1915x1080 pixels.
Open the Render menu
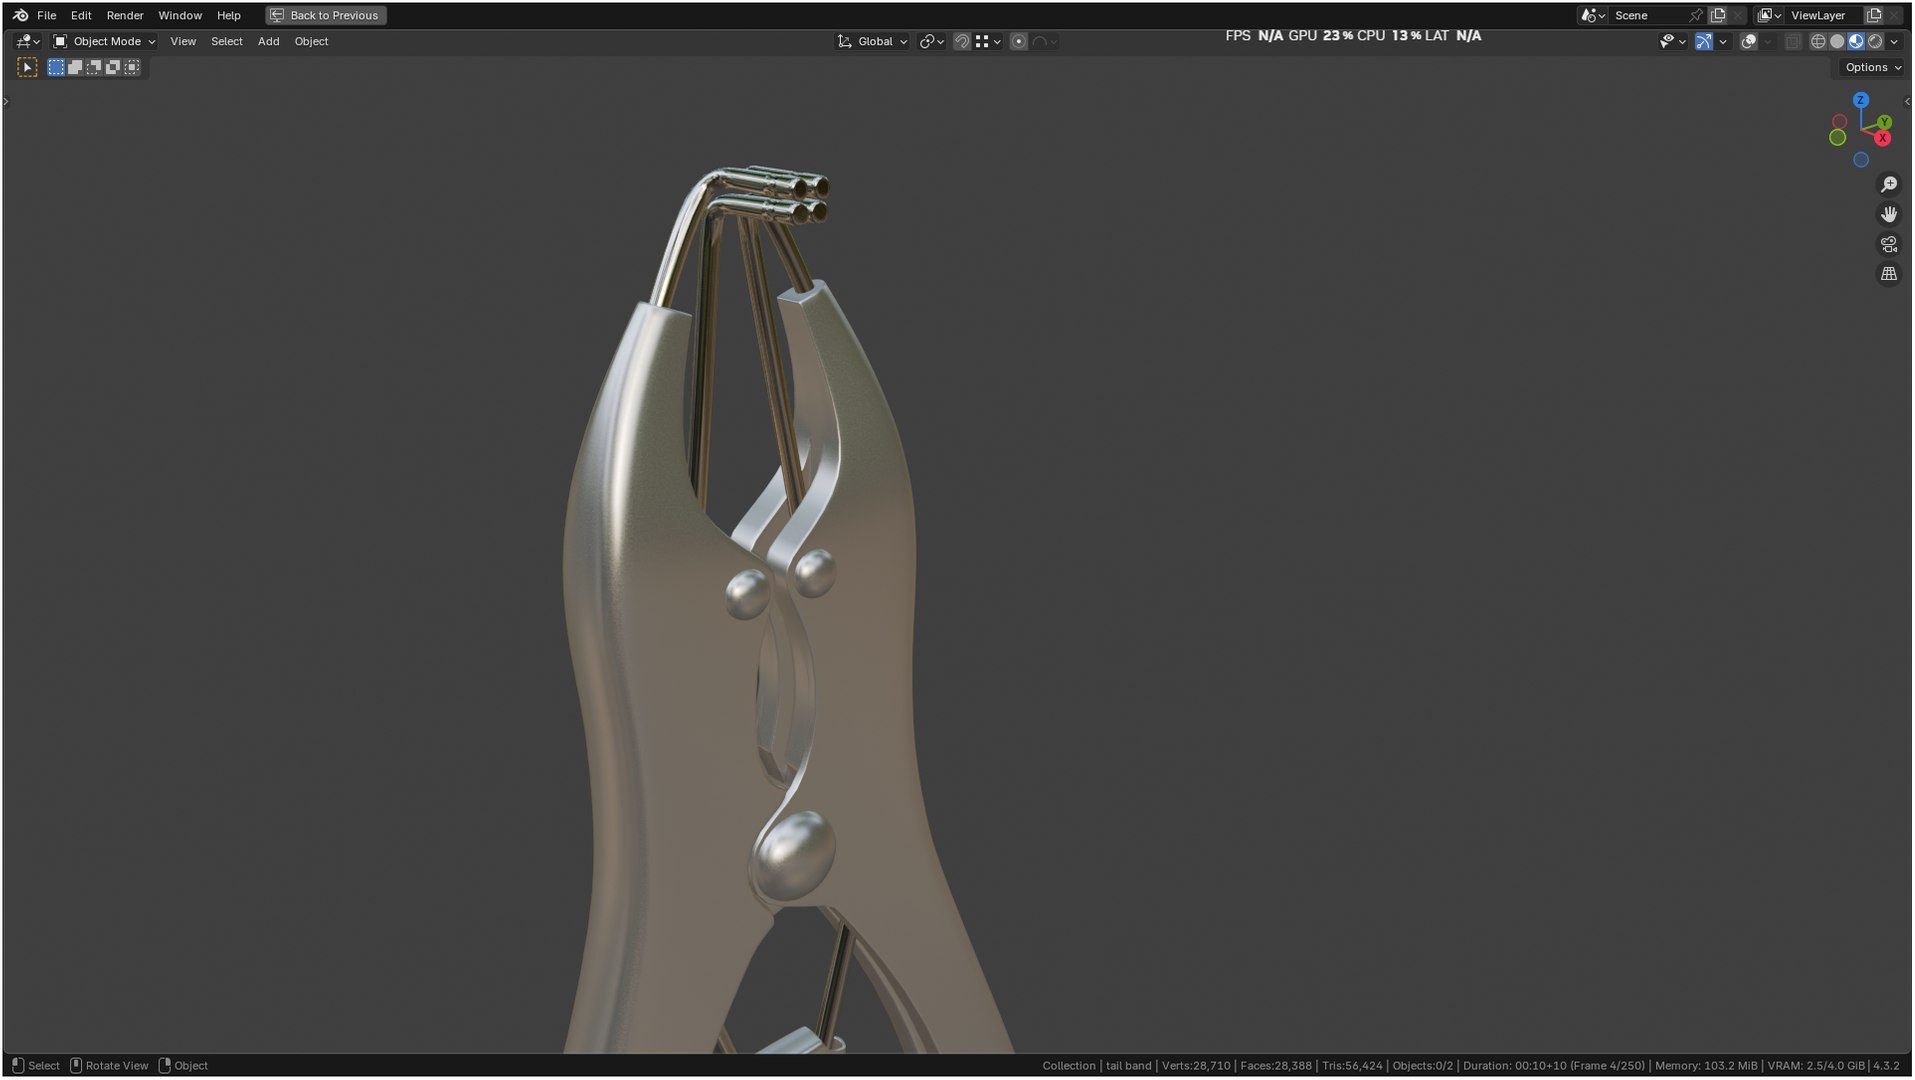(125, 15)
